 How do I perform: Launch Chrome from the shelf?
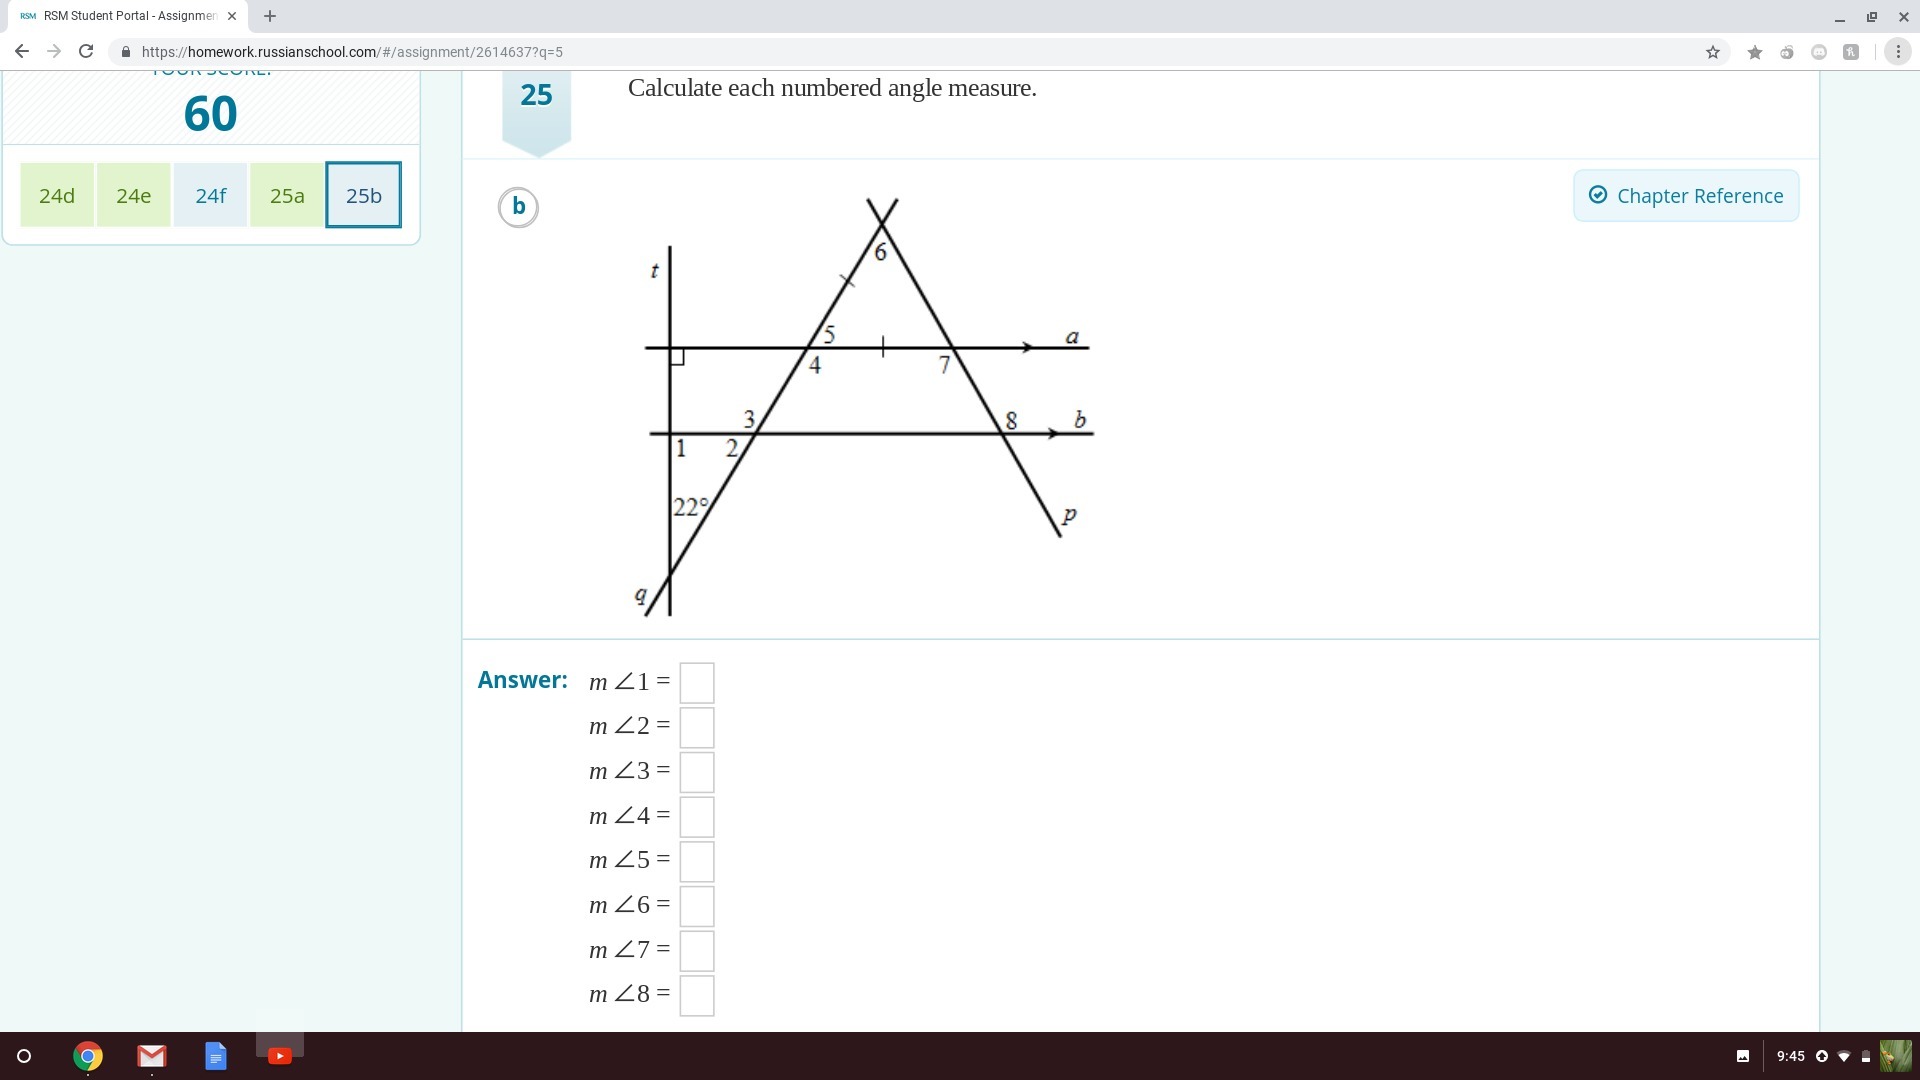tap(88, 1056)
